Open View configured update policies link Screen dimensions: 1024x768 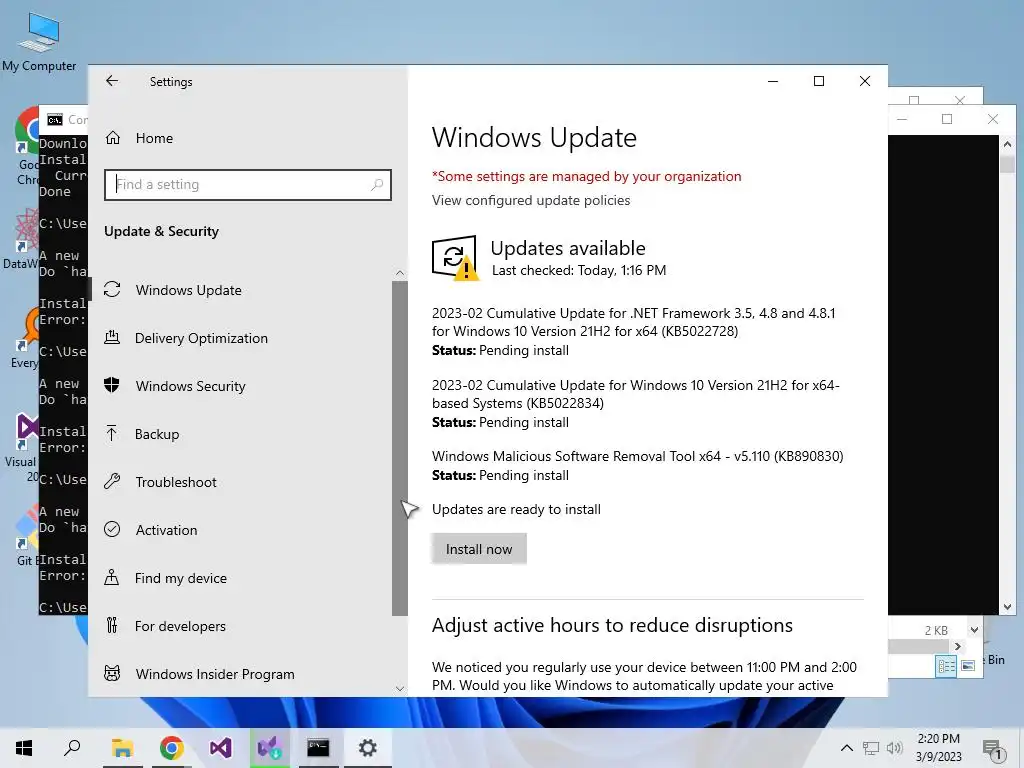[x=531, y=200]
